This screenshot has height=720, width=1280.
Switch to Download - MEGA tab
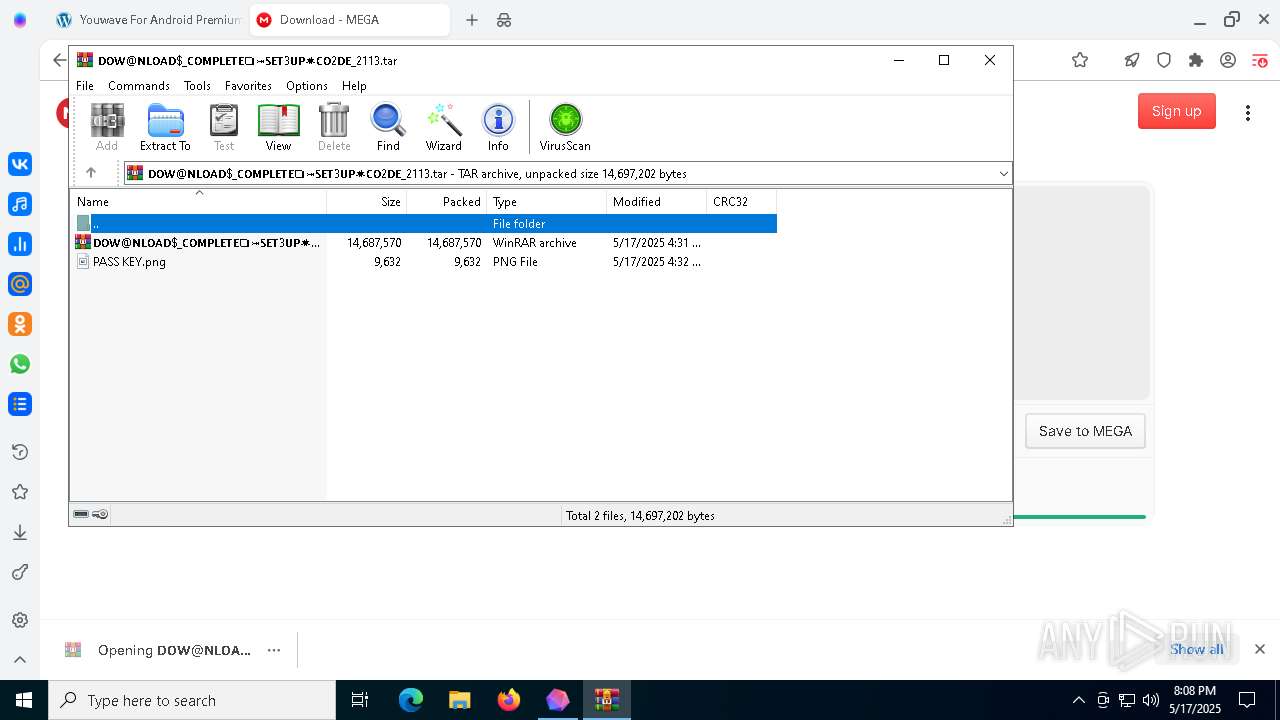(x=348, y=20)
